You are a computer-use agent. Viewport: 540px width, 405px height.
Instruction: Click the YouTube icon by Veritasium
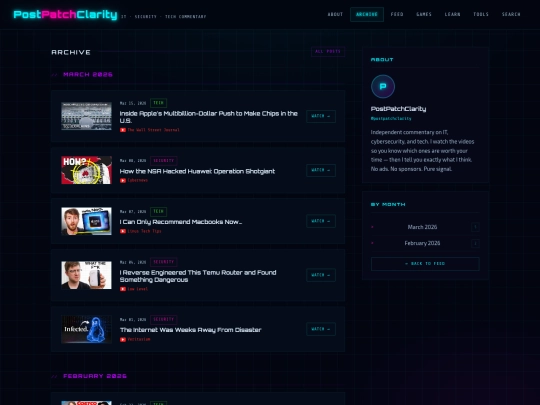[x=123, y=340]
